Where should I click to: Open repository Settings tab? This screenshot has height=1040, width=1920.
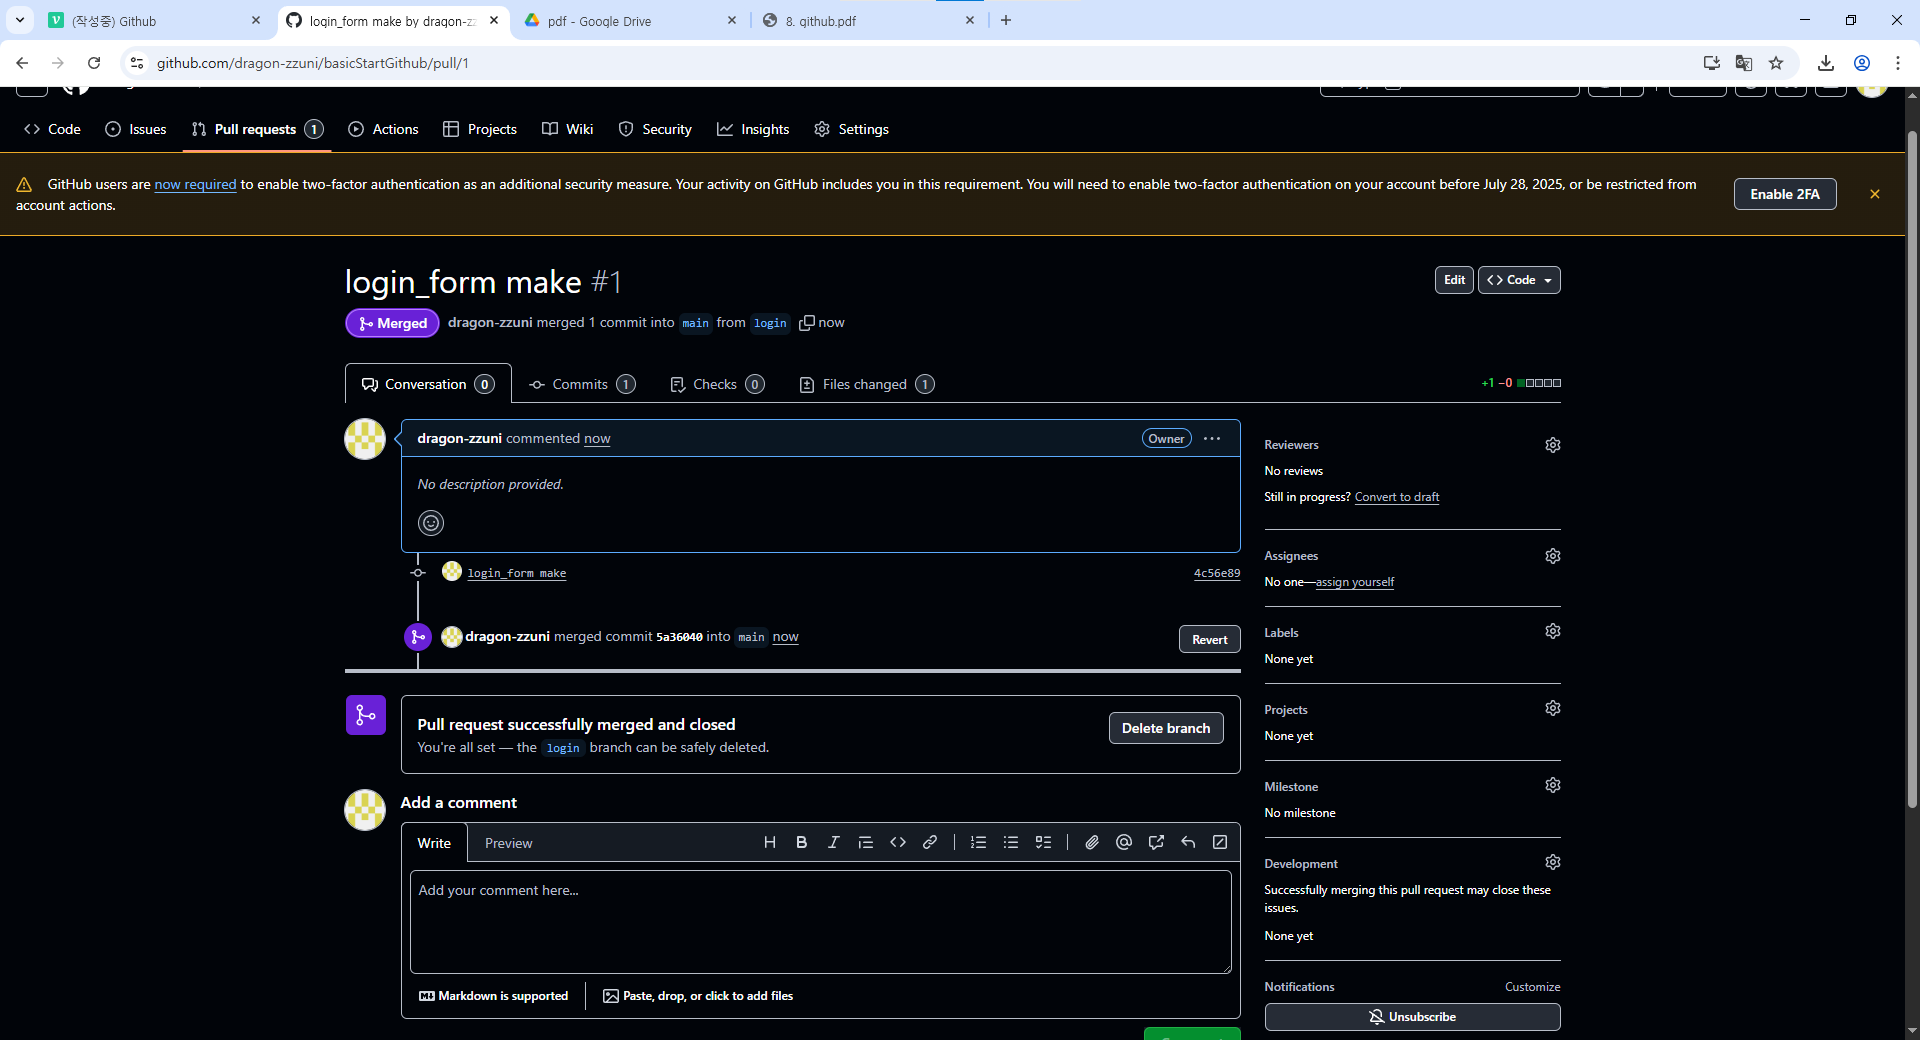(851, 129)
